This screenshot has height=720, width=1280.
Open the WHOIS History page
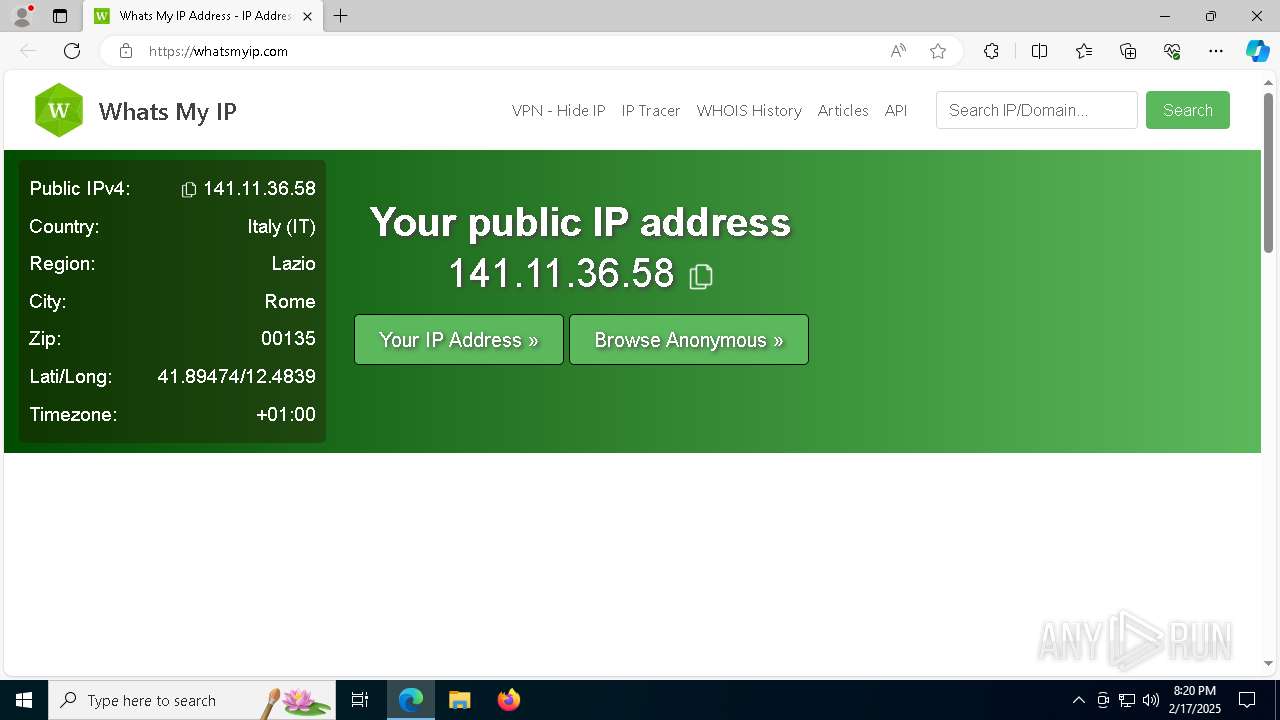coord(749,111)
